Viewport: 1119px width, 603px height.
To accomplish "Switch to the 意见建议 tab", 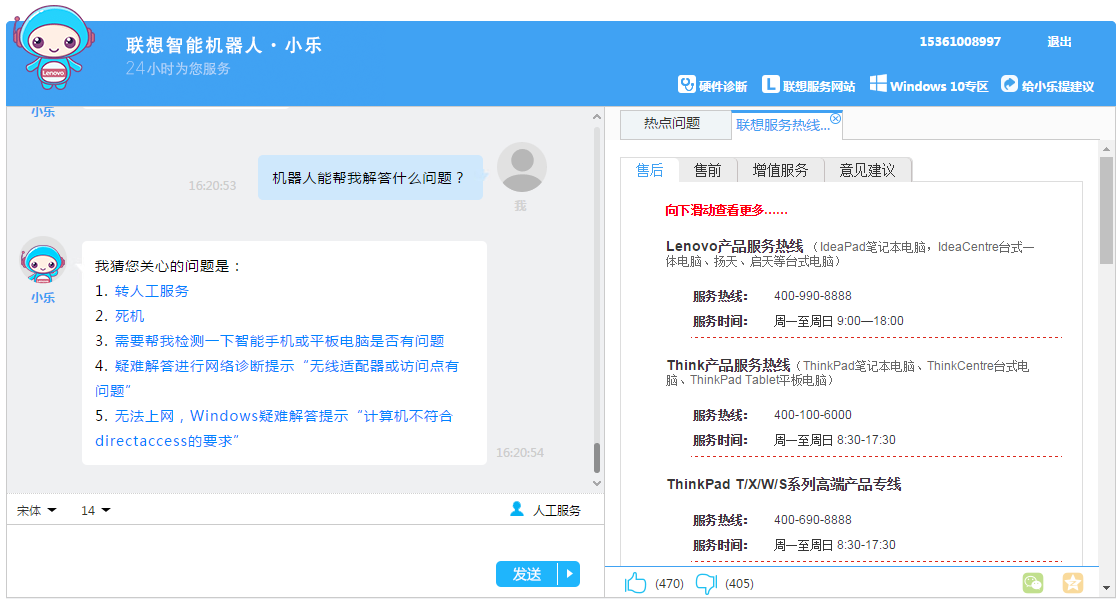I will click(867, 170).
